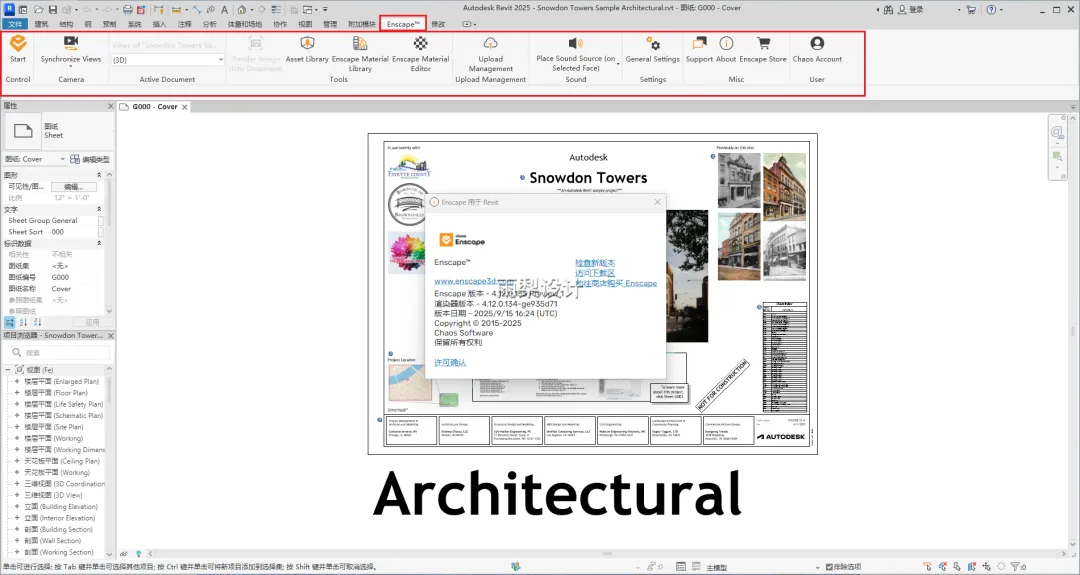Click the blue link below the rights text
The height and width of the screenshot is (575, 1080).
point(450,363)
